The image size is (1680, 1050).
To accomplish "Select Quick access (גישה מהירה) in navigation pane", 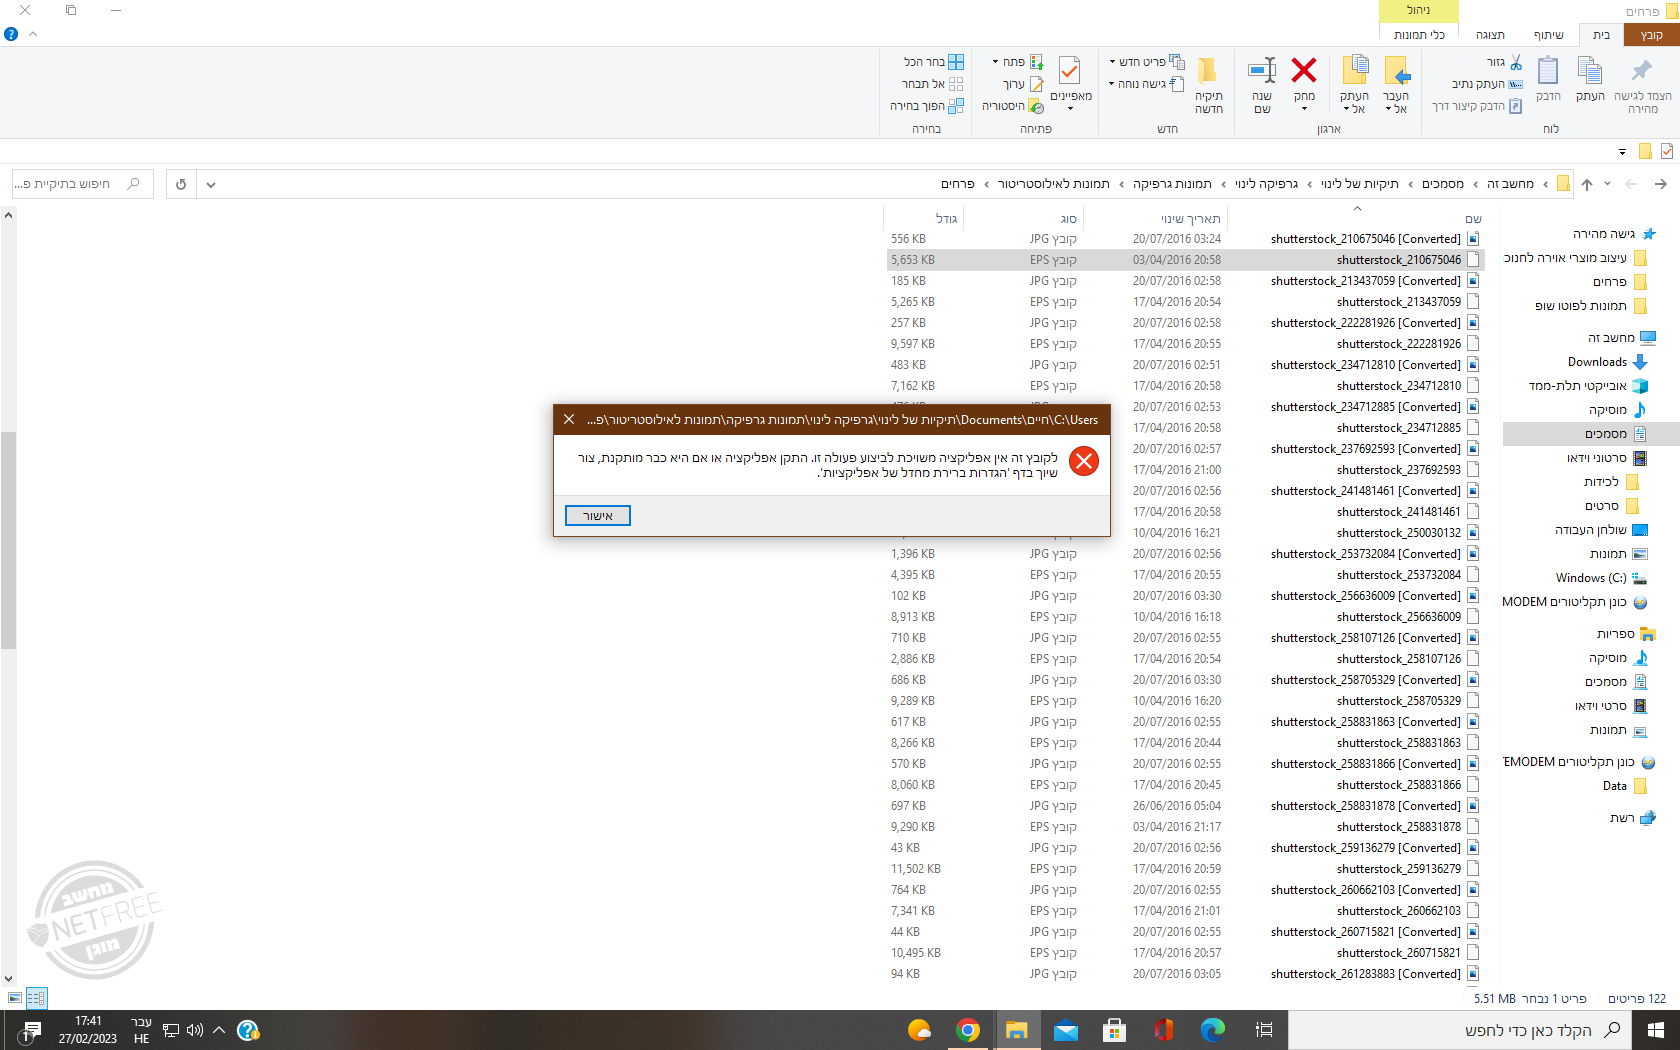I will pos(1604,234).
